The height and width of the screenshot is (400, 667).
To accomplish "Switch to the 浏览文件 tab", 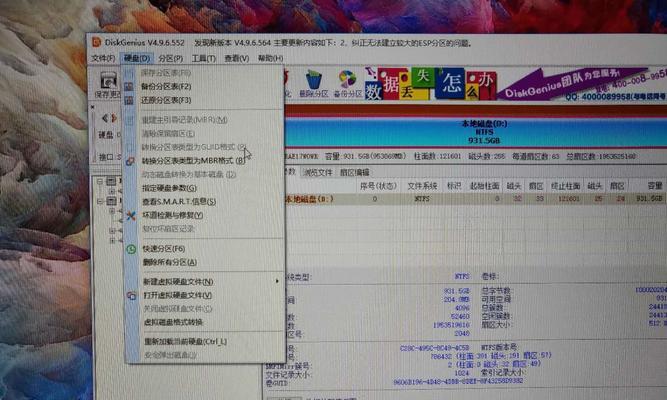I will pos(317,172).
